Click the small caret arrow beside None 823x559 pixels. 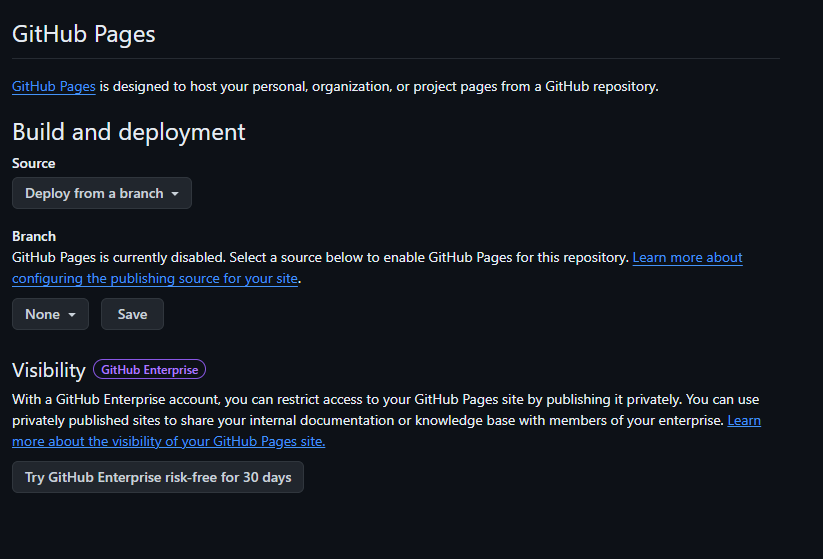(x=72, y=314)
